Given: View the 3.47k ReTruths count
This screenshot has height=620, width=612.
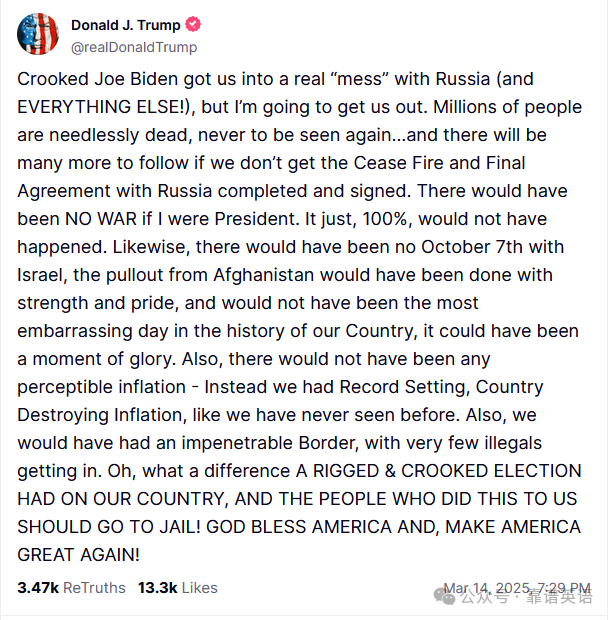Looking at the screenshot, I should (x=38, y=588).
